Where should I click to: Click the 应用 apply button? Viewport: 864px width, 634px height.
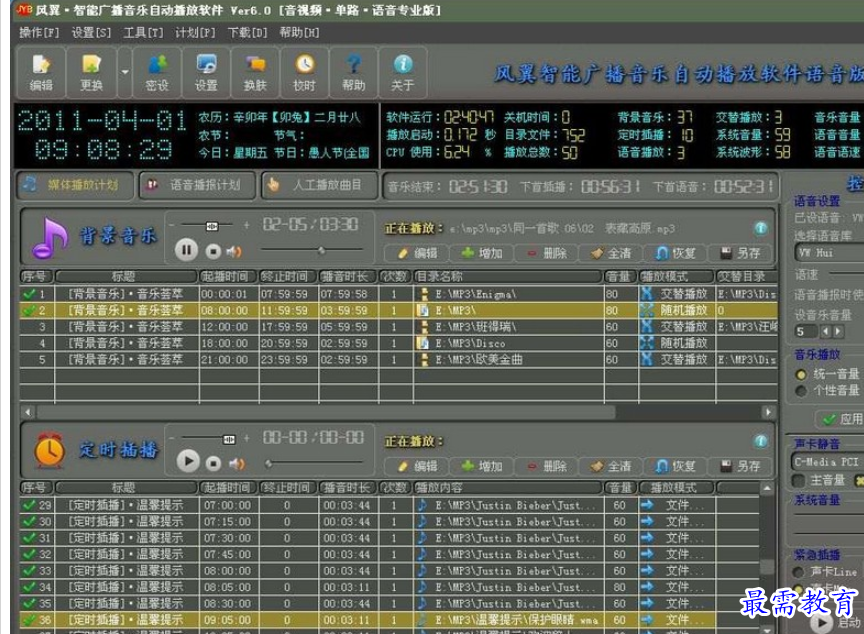point(840,419)
